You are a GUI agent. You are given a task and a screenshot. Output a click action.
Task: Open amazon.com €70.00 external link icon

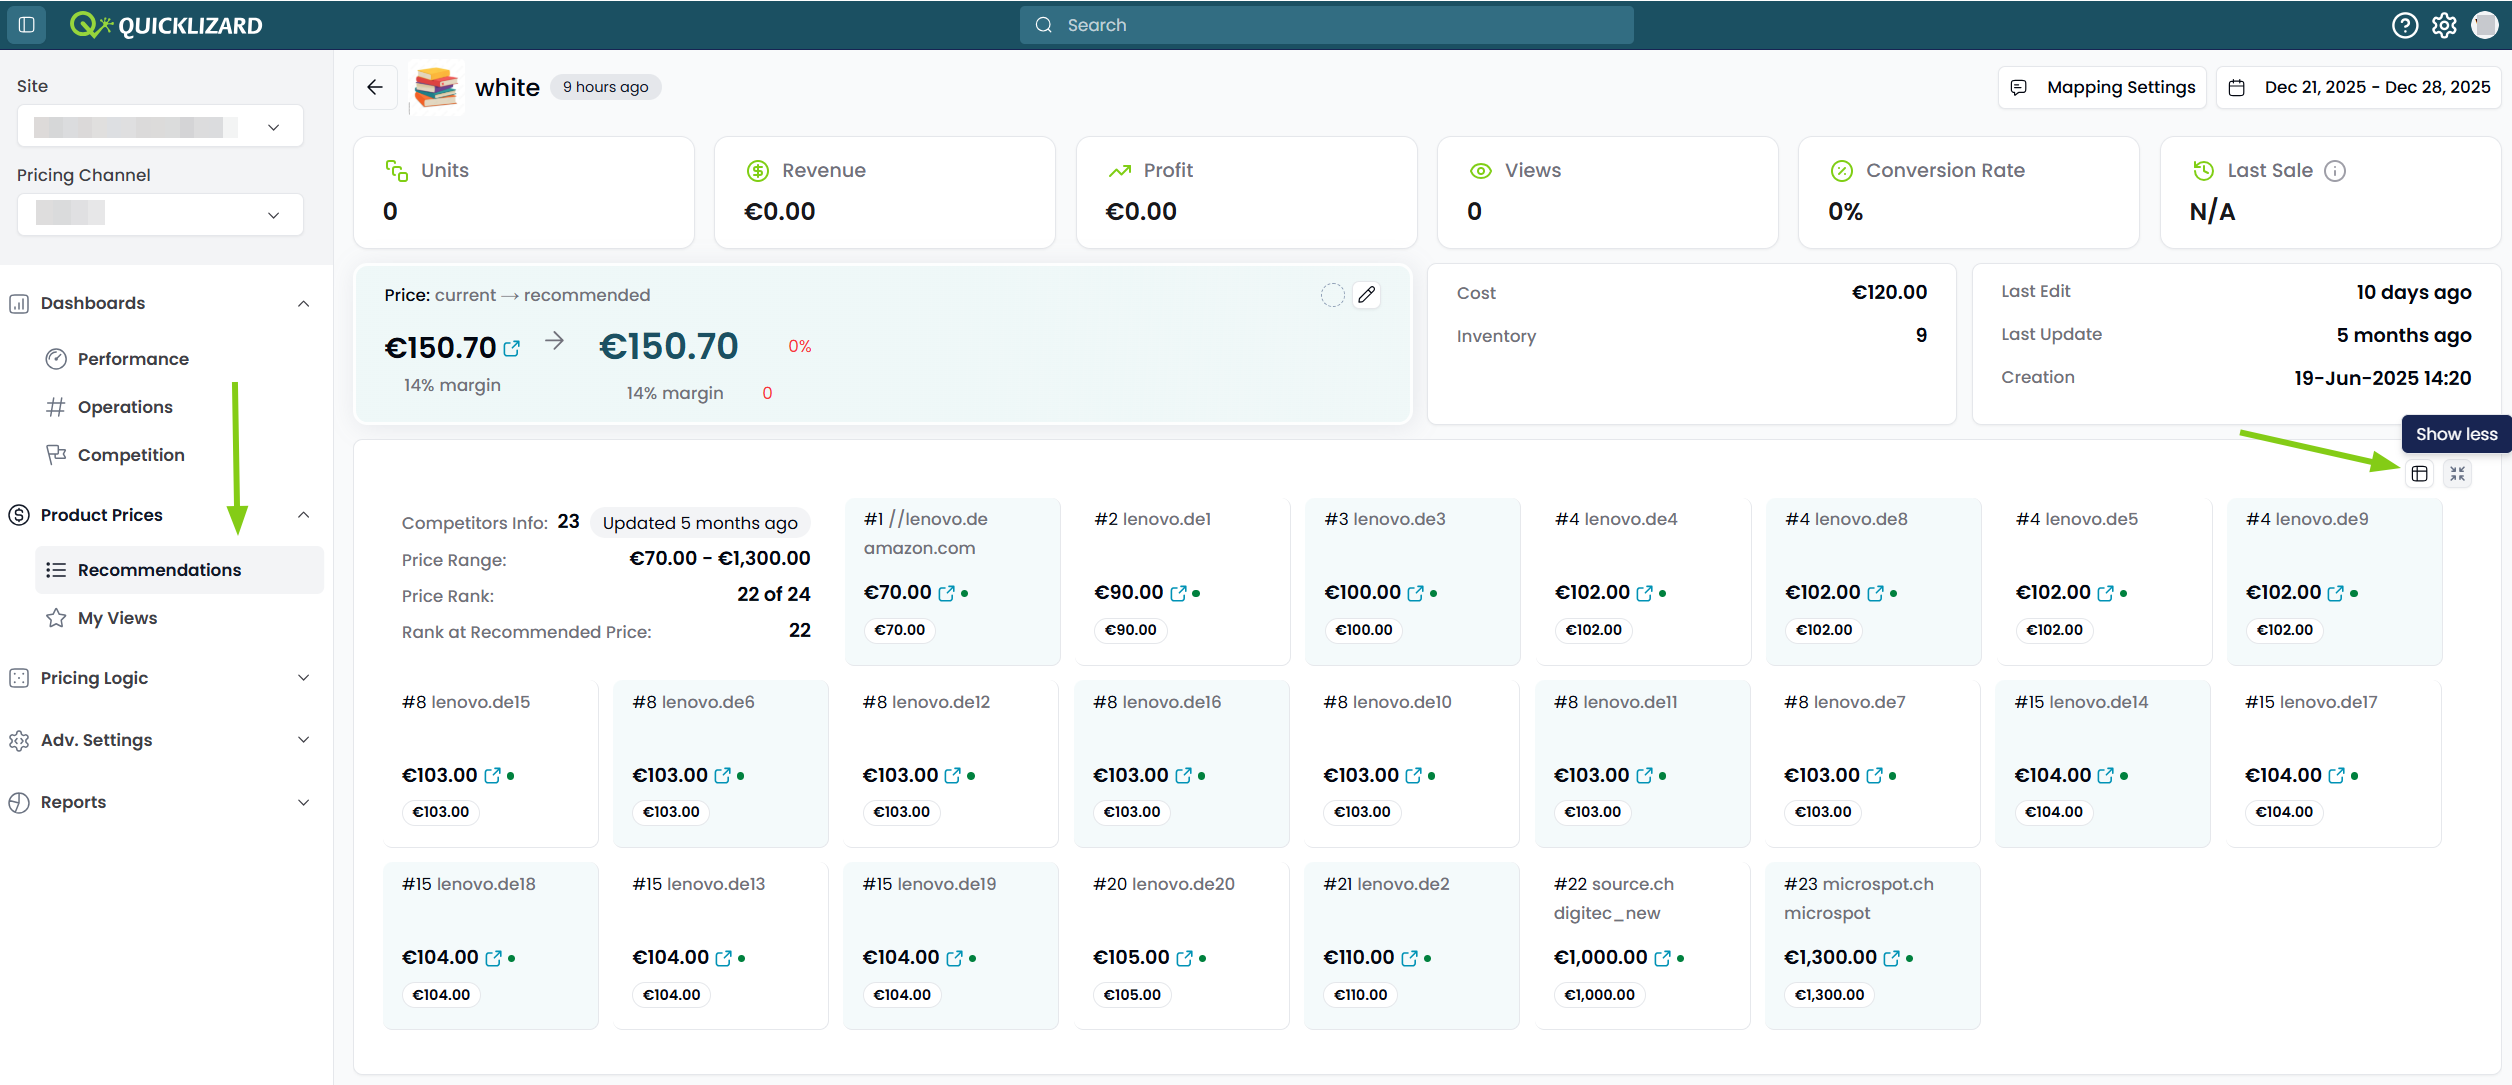tap(946, 593)
